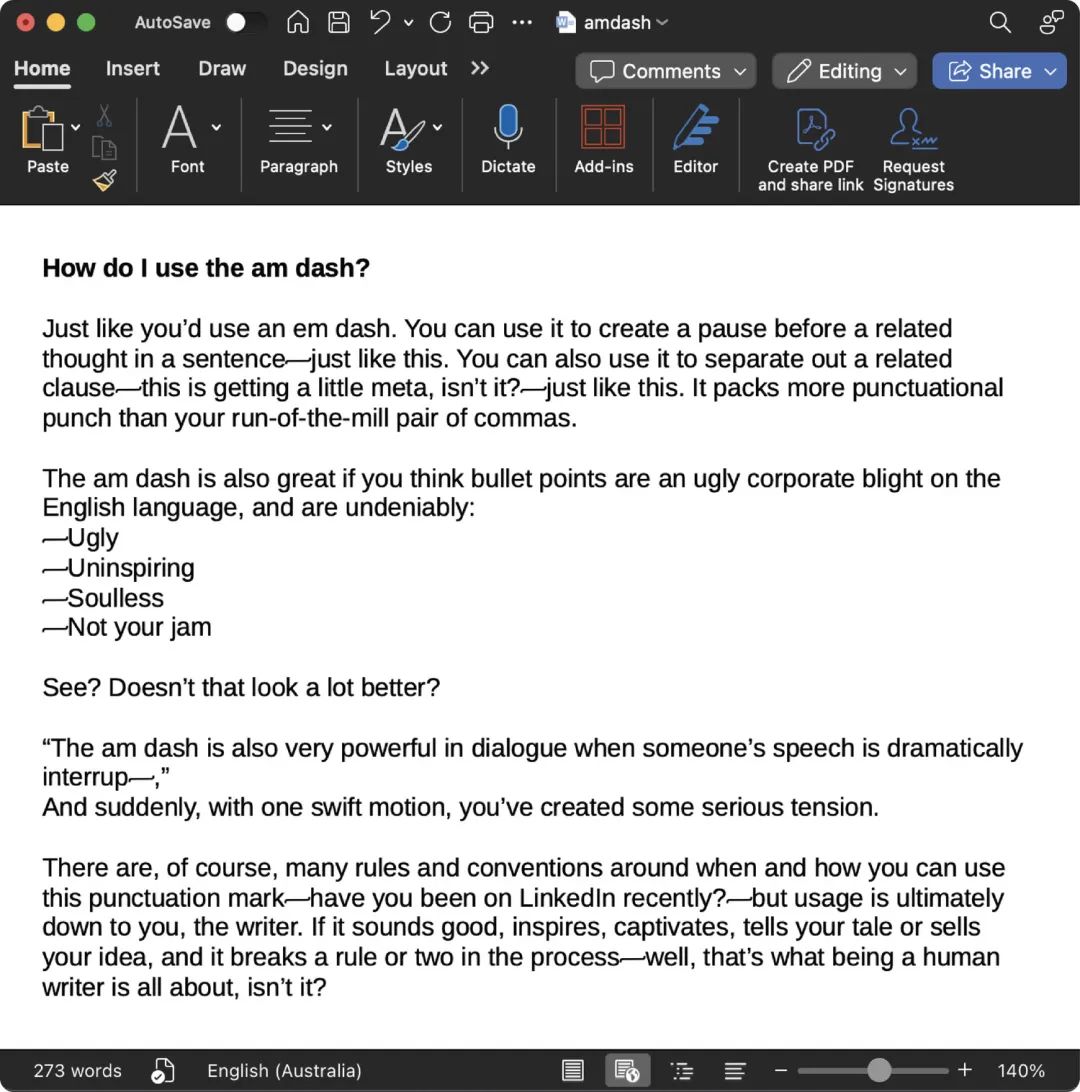Toggle the AutoSave switch
Image resolution: width=1080 pixels, height=1092 pixels.
[x=245, y=22]
